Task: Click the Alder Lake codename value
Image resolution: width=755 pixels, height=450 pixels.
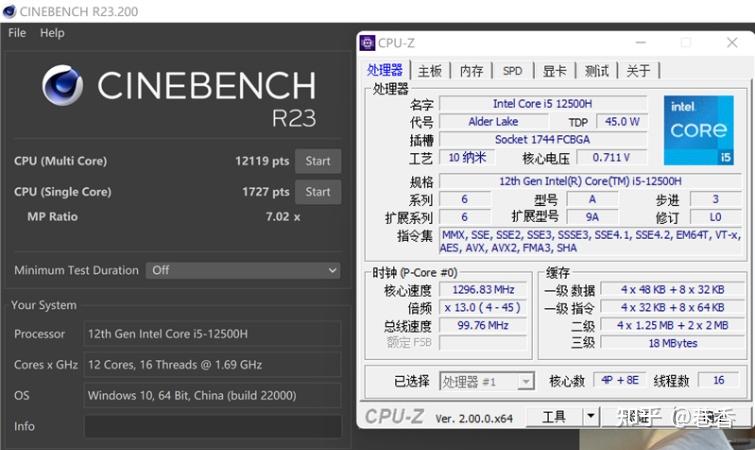Action: pos(493,122)
